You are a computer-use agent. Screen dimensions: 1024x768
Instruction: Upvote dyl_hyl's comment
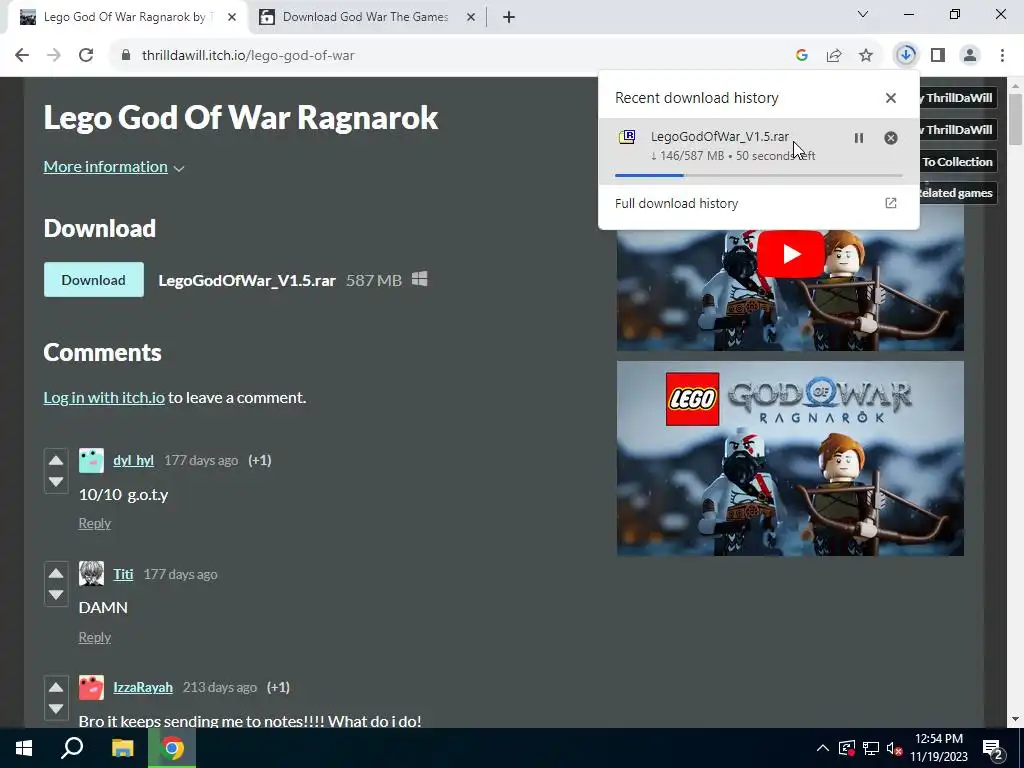56,460
